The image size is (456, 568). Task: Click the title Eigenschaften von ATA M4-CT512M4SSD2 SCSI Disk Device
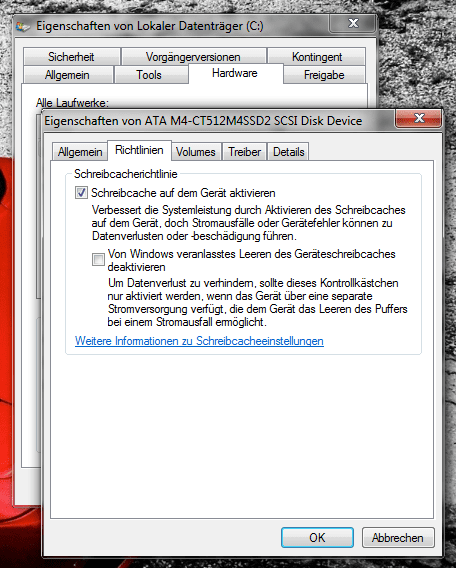(x=203, y=121)
